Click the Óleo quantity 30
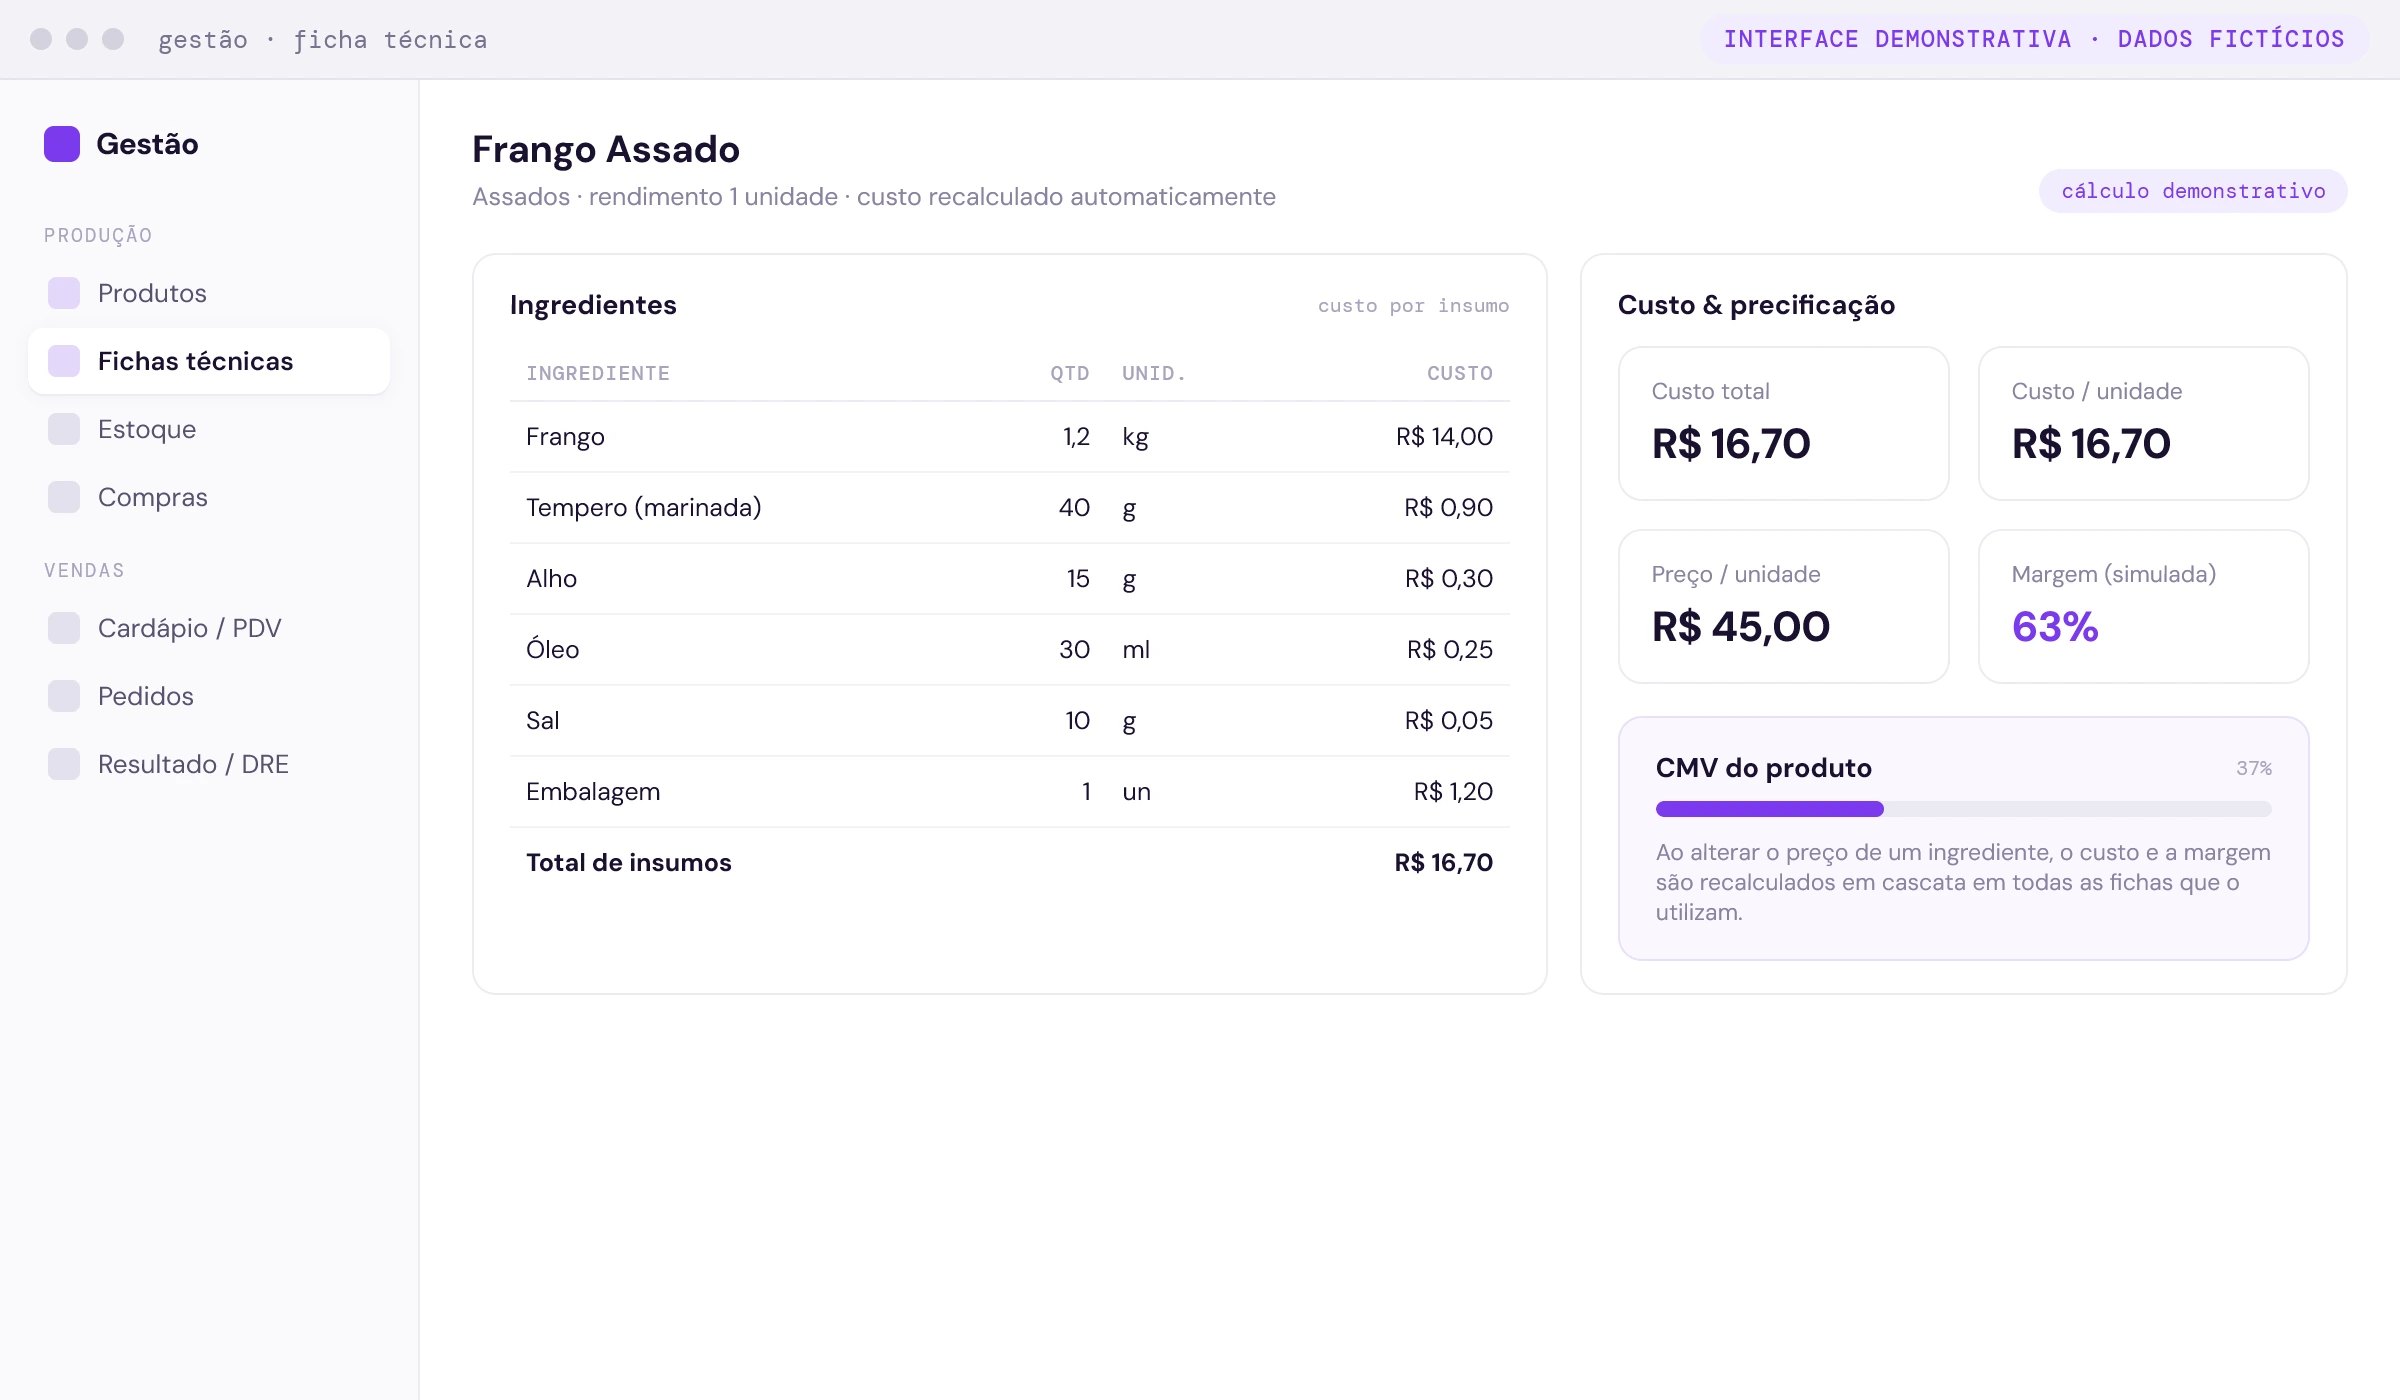Image resolution: width=2400 pixels, height=1400 pixels. click(x=1074, y=650)
